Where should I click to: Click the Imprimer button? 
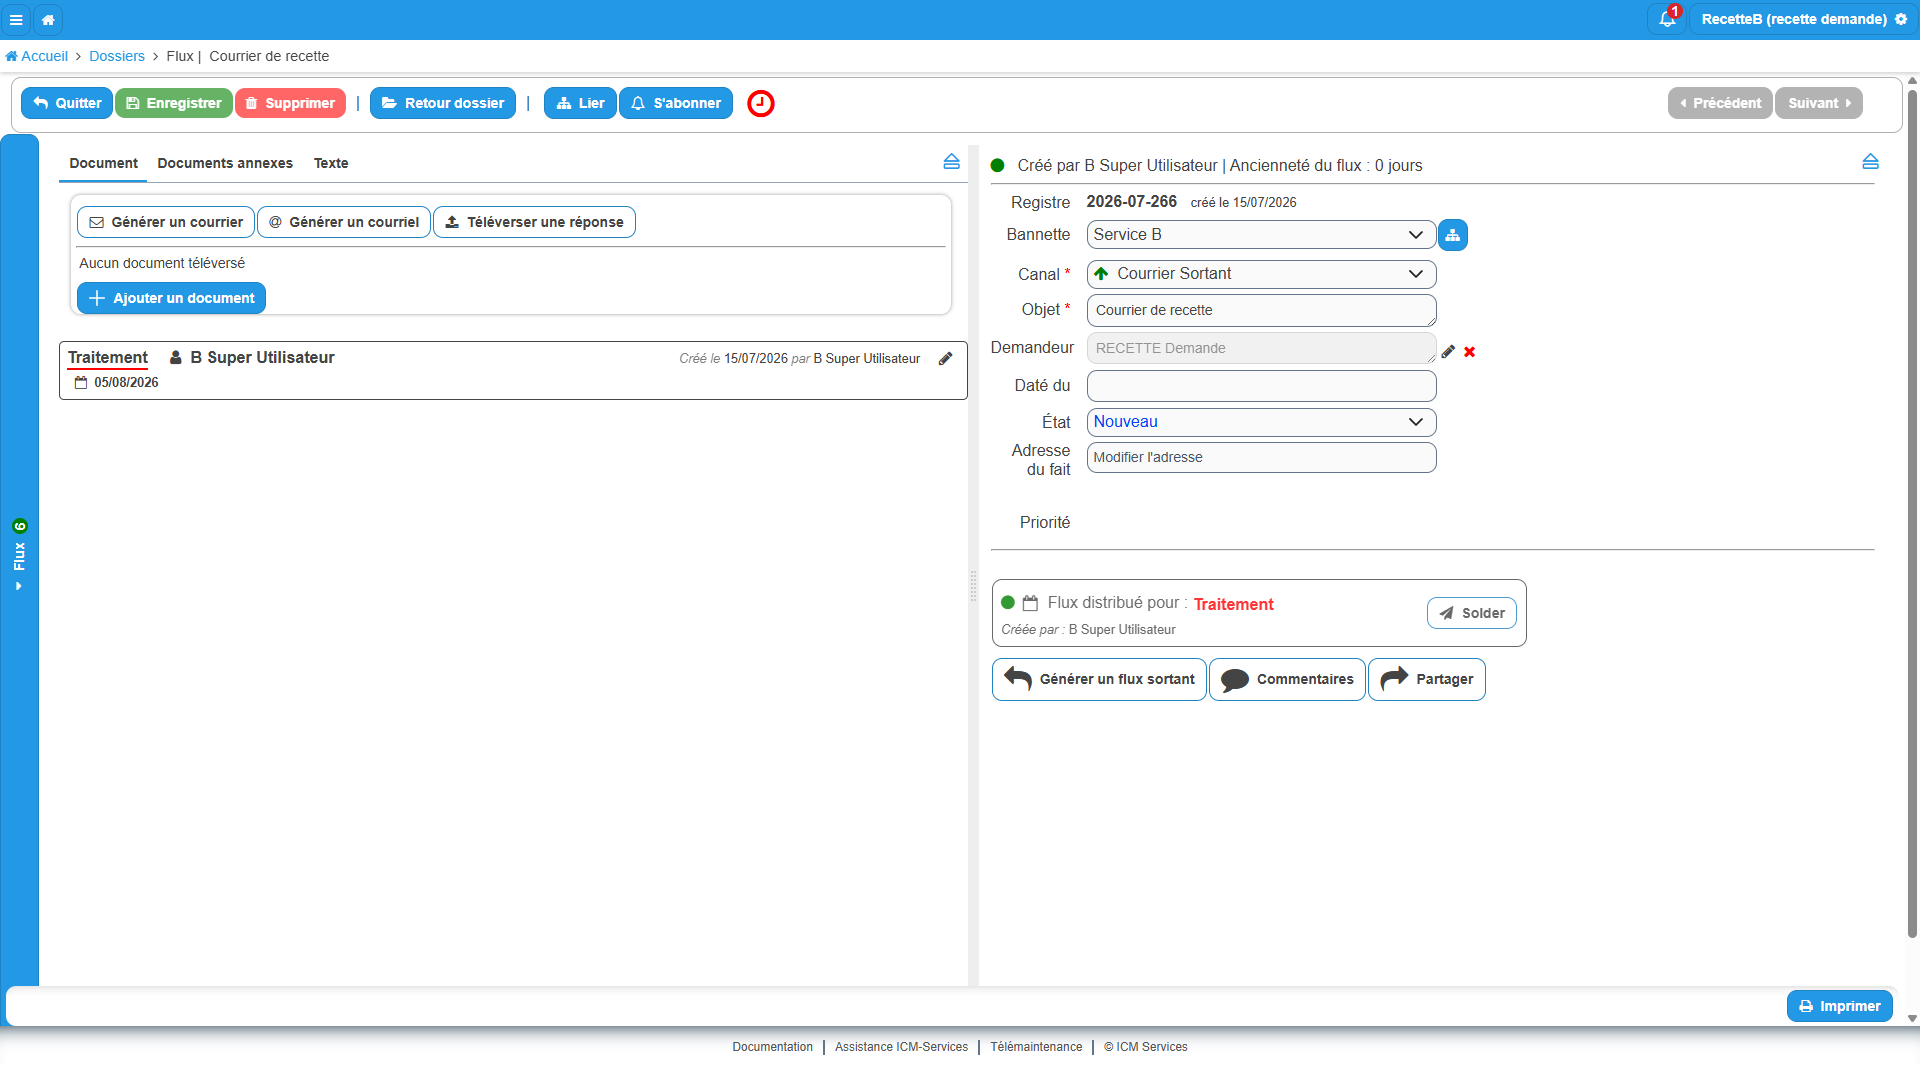coord(1840,1006)
